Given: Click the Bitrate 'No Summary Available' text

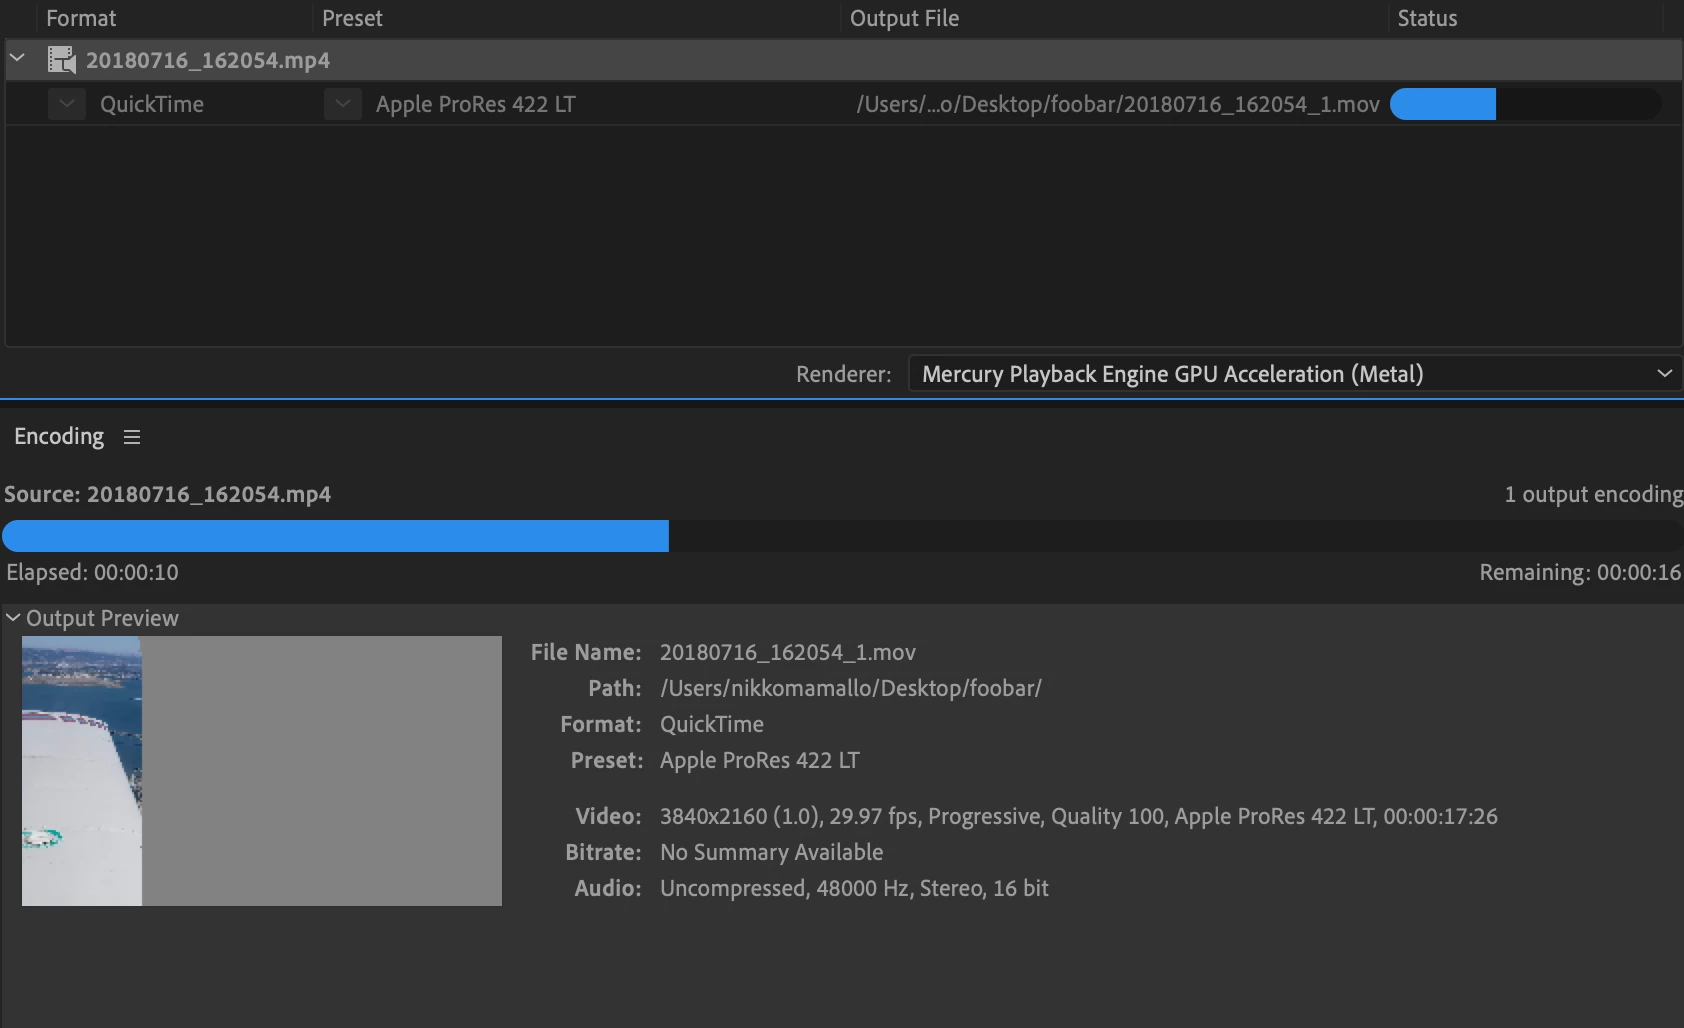Looking at the screenshot, I should click(x=772, y=852).
